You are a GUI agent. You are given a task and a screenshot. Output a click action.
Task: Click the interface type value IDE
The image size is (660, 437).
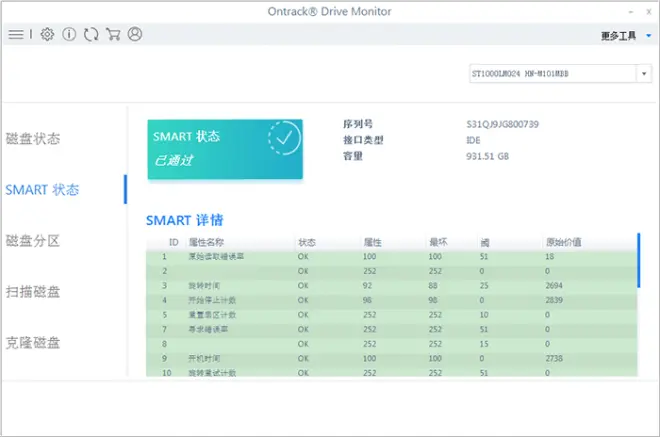click(x=473, y=140)
